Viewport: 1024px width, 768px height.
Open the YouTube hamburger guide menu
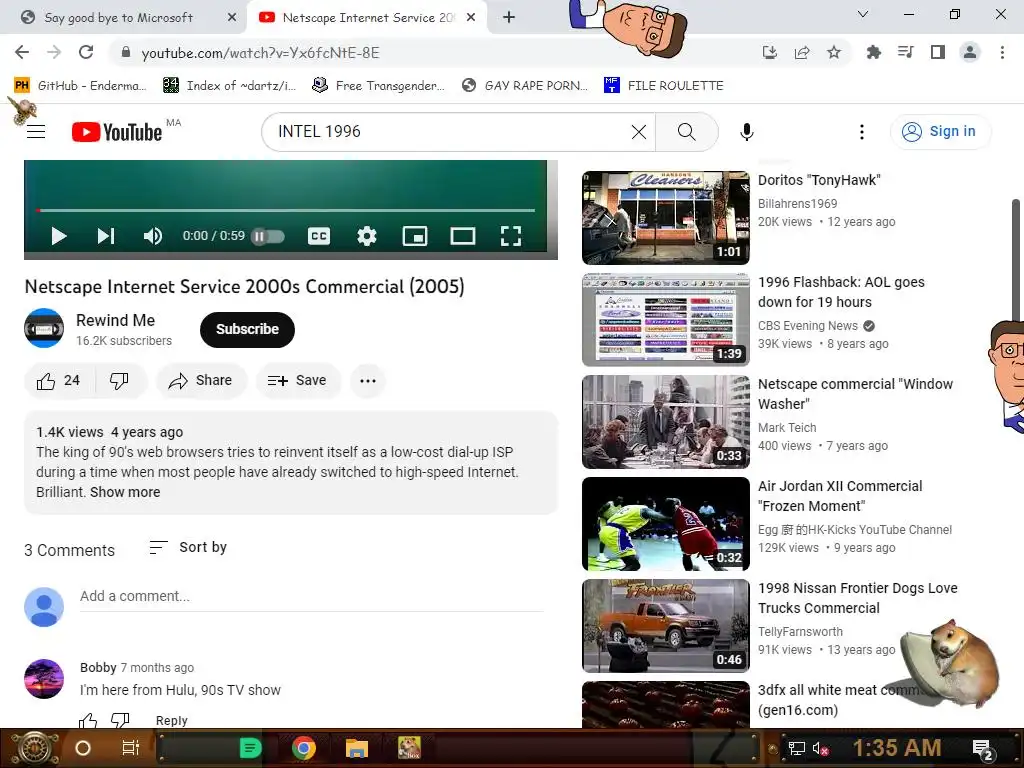coord(36,132)
